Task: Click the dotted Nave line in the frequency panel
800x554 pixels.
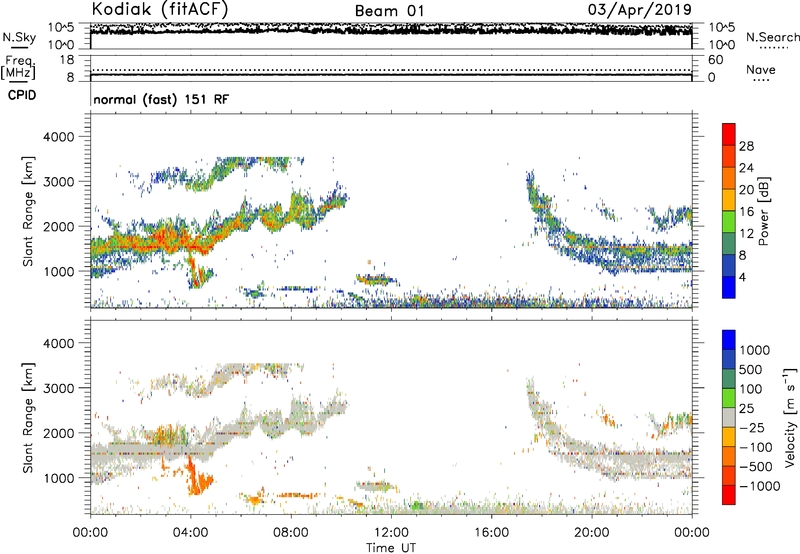Action: click(x=391, y=70)
